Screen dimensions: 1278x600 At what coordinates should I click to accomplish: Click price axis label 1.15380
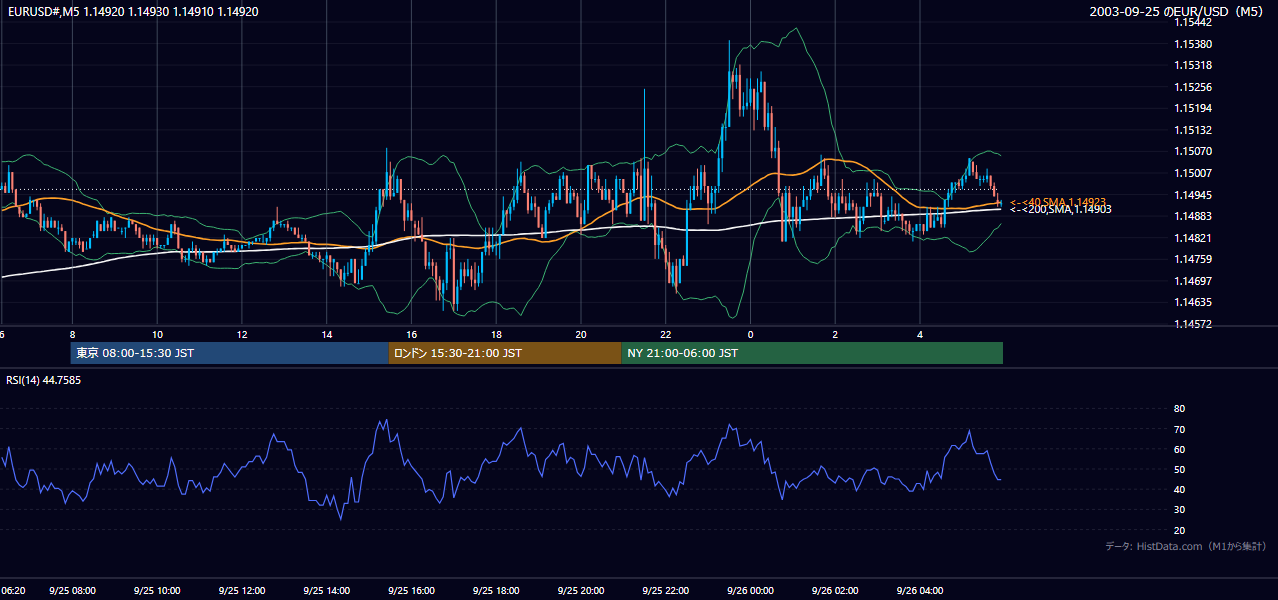point(1193,45)
